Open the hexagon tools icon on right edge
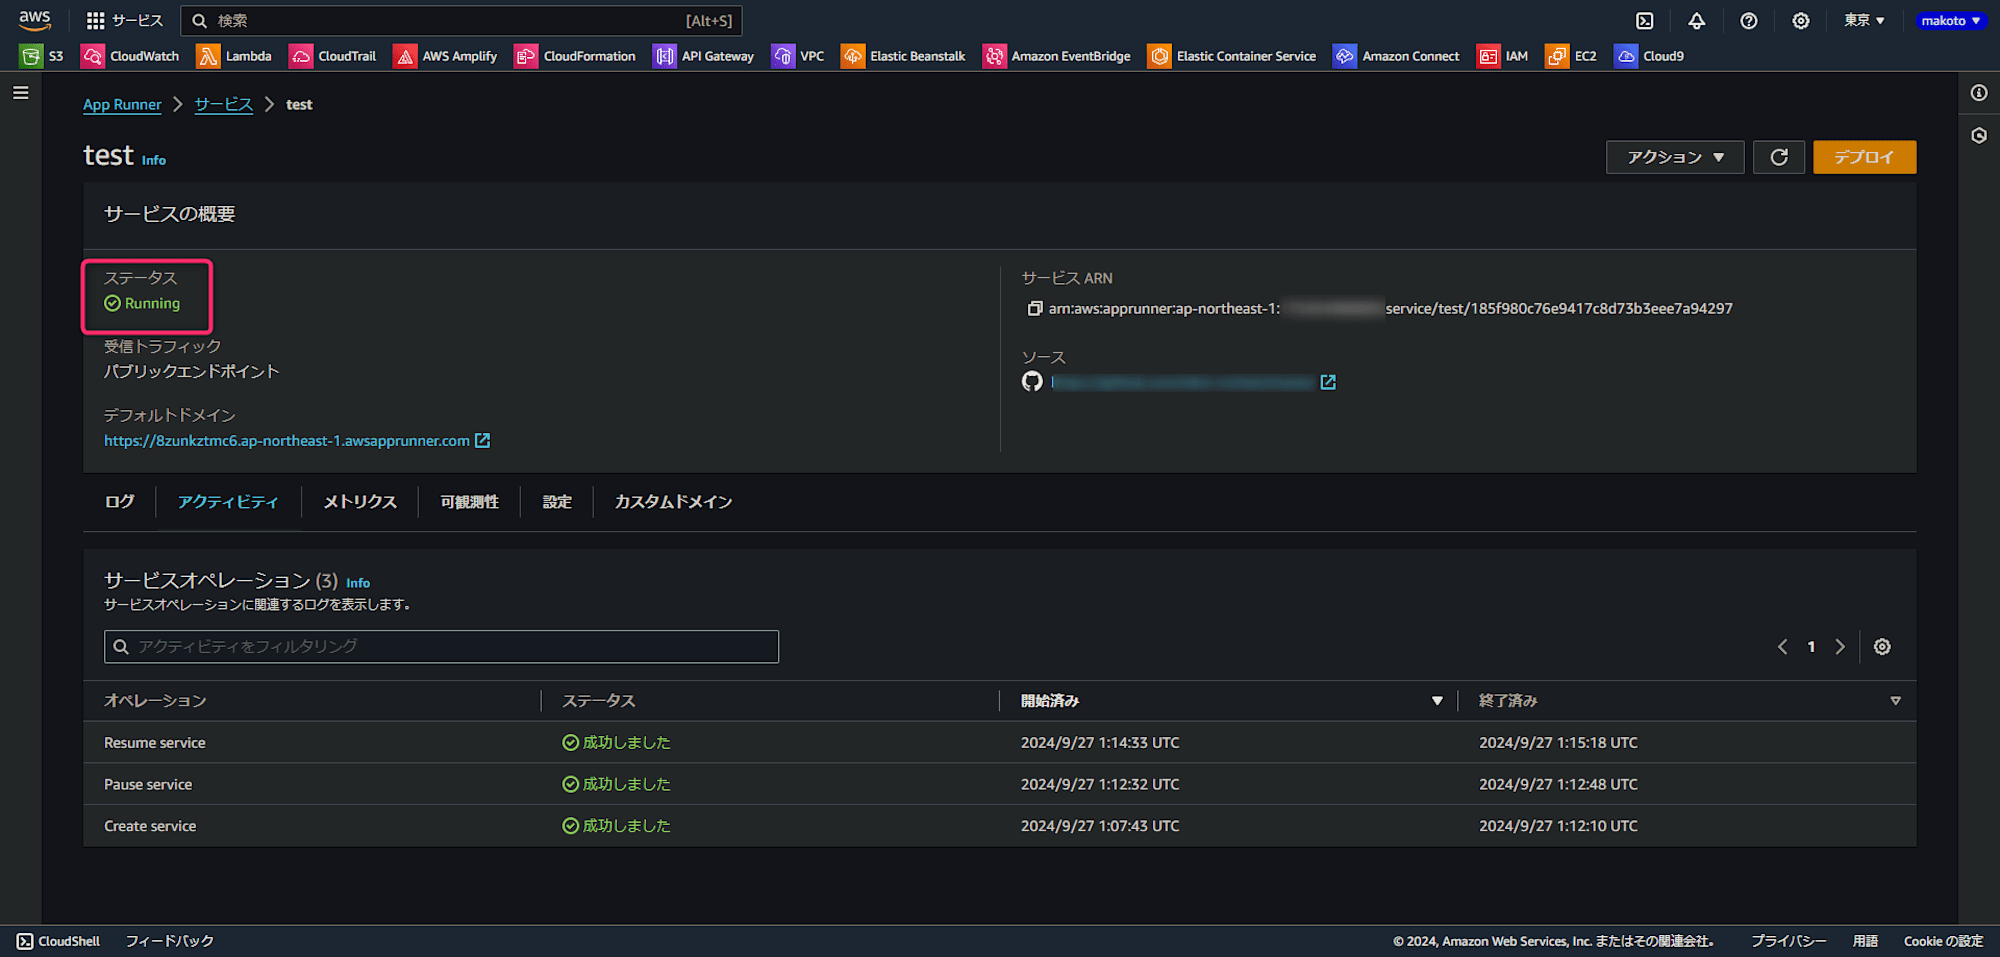 pyautogui.click(x=1979, y=136)
